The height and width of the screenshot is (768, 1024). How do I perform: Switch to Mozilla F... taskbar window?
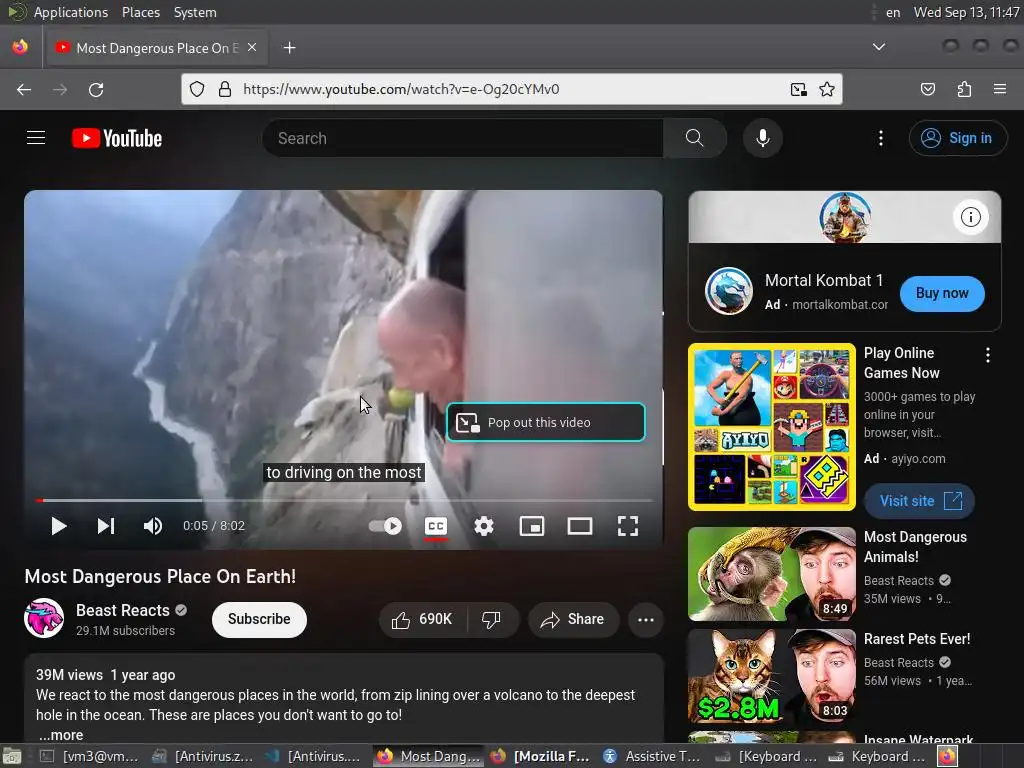click(541, 756)
